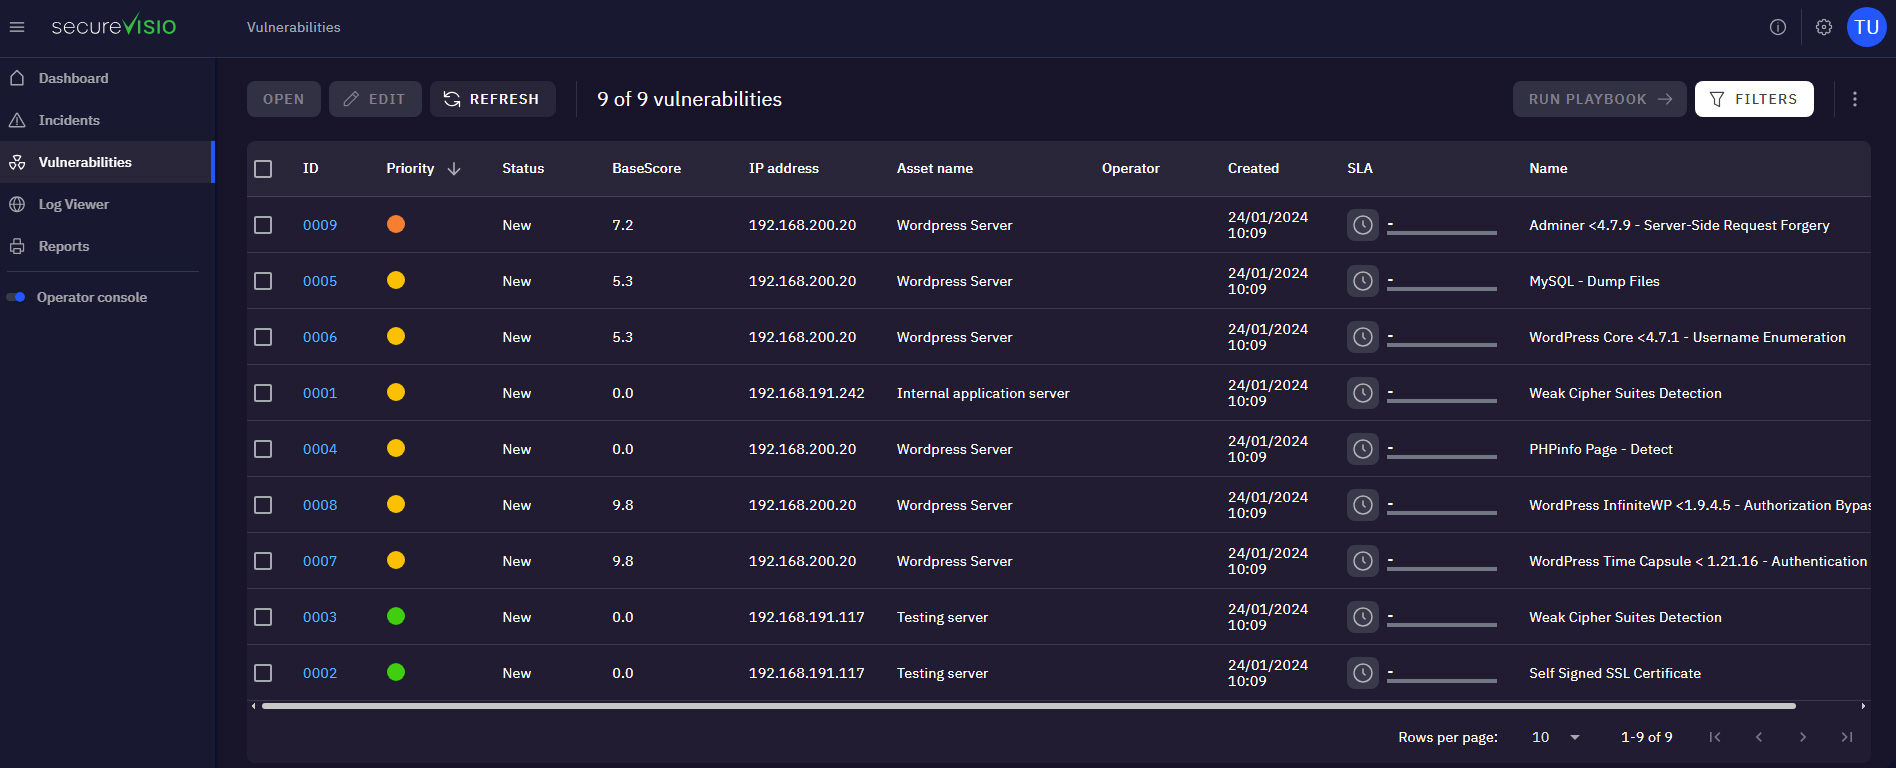Viewport: 1896px width, 768px height.
Task: Go to first page of results
Action: (x=1715, y=737)
